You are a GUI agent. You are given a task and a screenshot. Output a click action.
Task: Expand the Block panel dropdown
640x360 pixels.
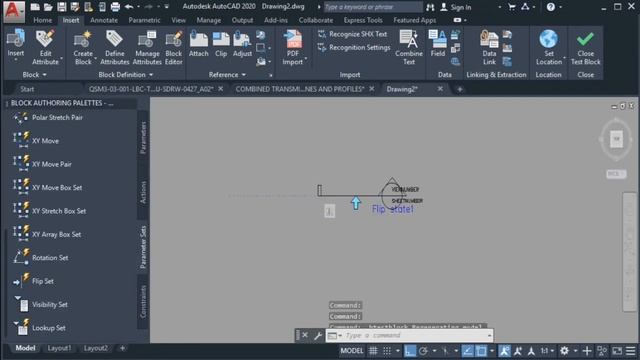click(x=34, y=75)
